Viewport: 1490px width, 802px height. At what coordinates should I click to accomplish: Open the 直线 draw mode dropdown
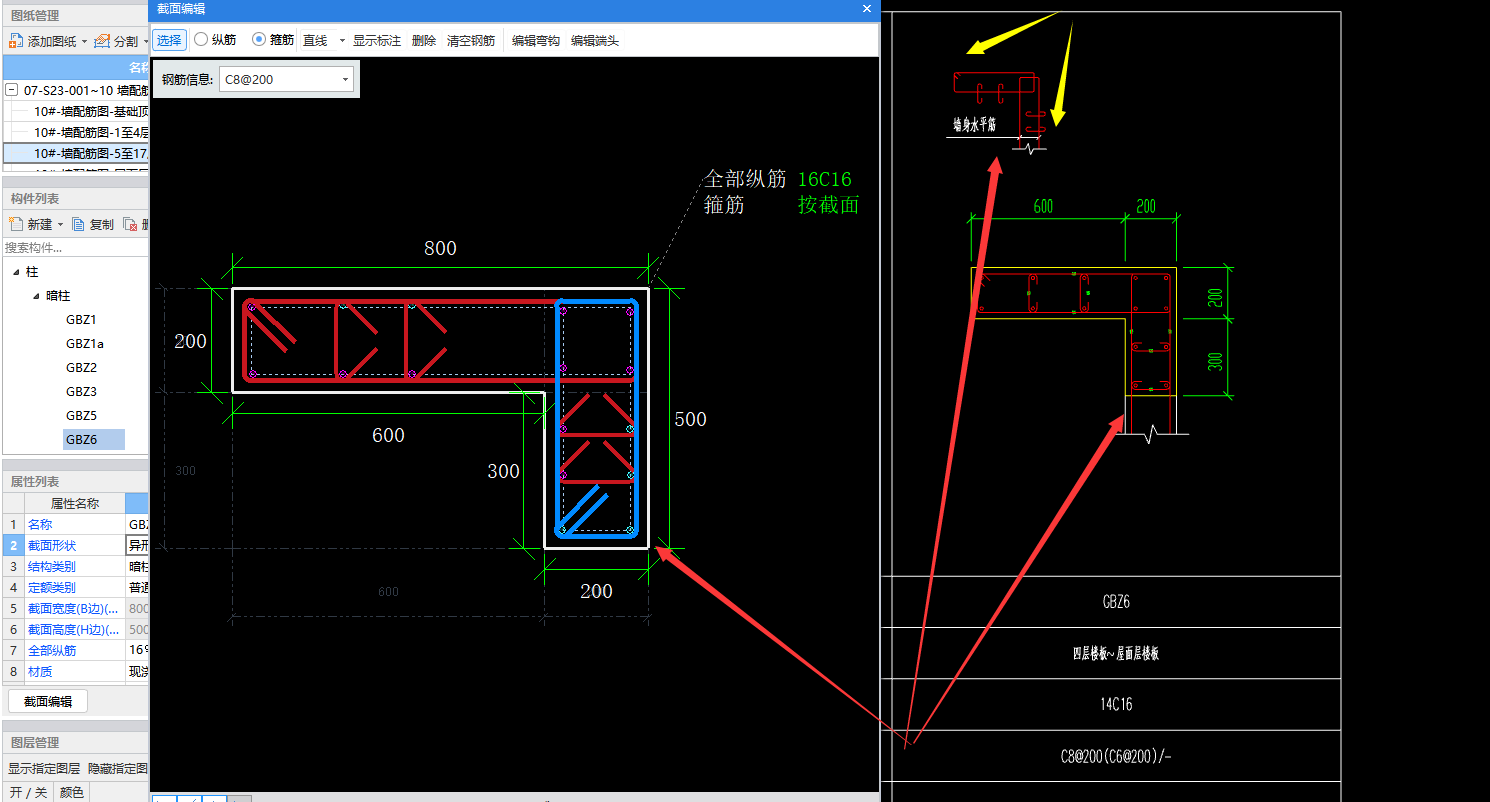pyautogui.click(x=342, y=41)
